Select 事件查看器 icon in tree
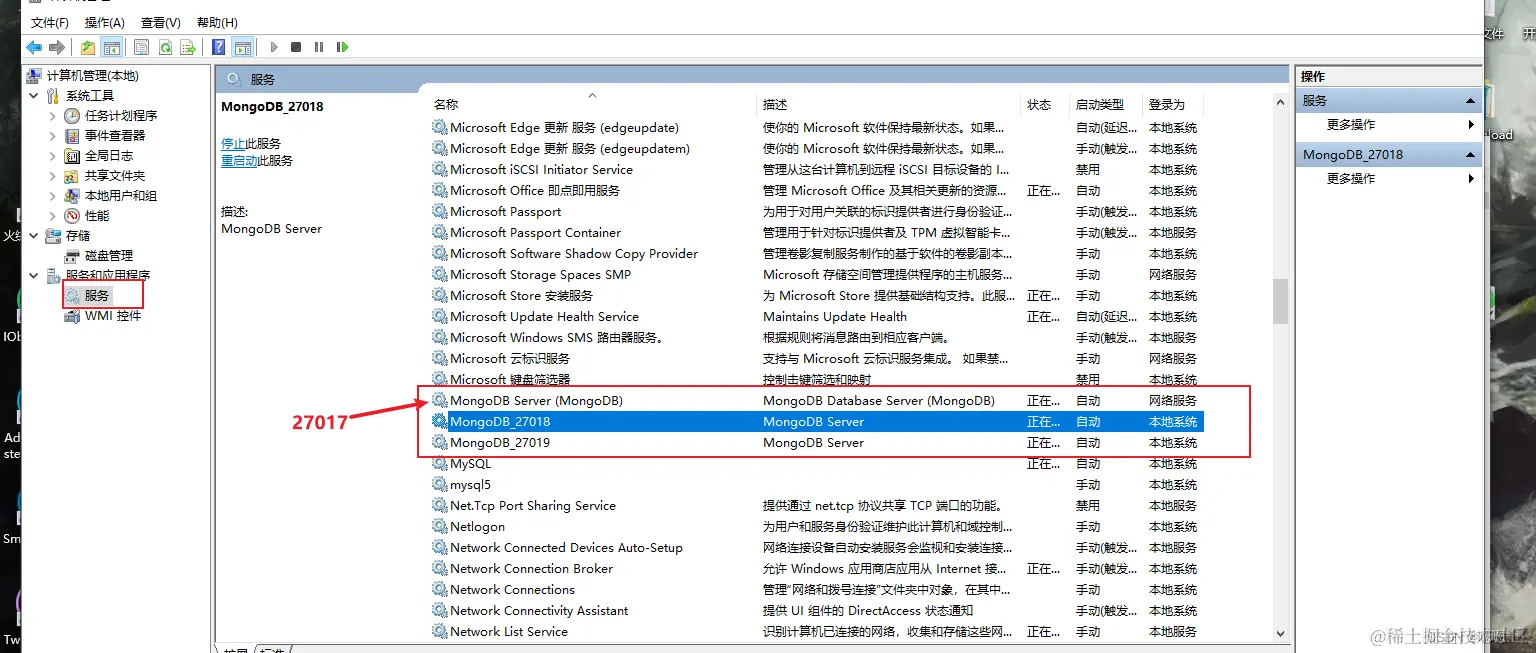Viewport: 1536px width, 653px height. 72,136
